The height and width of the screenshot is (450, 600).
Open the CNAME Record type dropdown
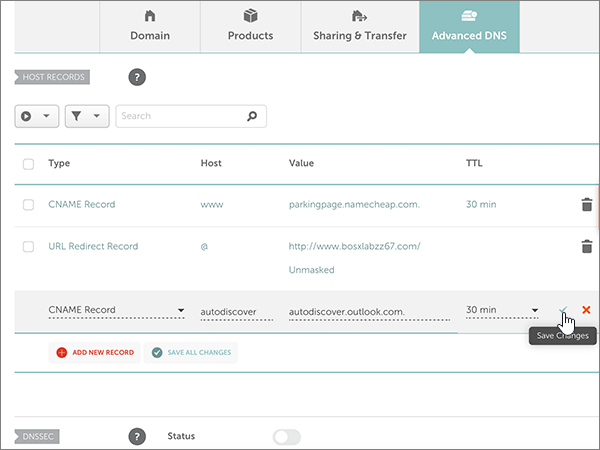pos(116,311)
